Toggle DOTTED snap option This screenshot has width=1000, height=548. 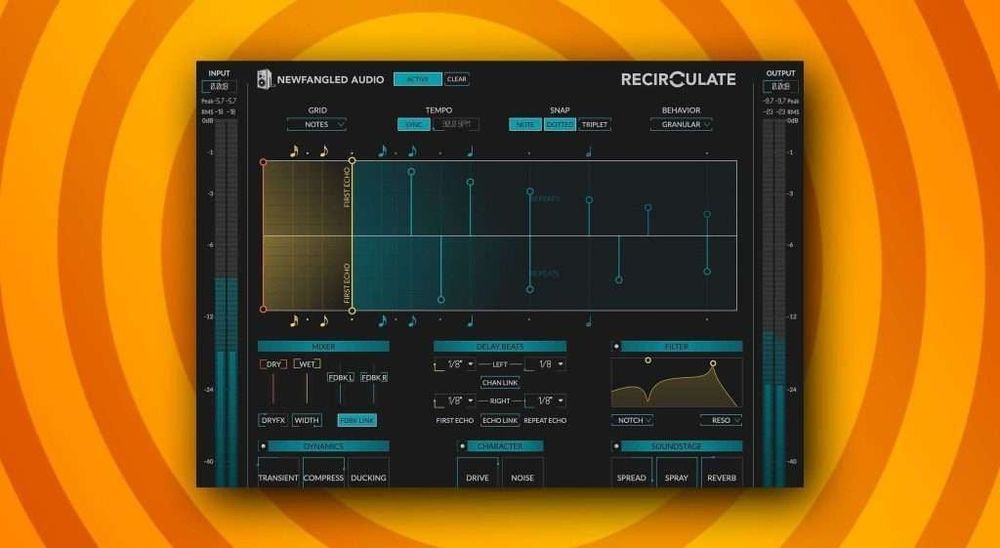pyautogui.click(x=560, y=124)
